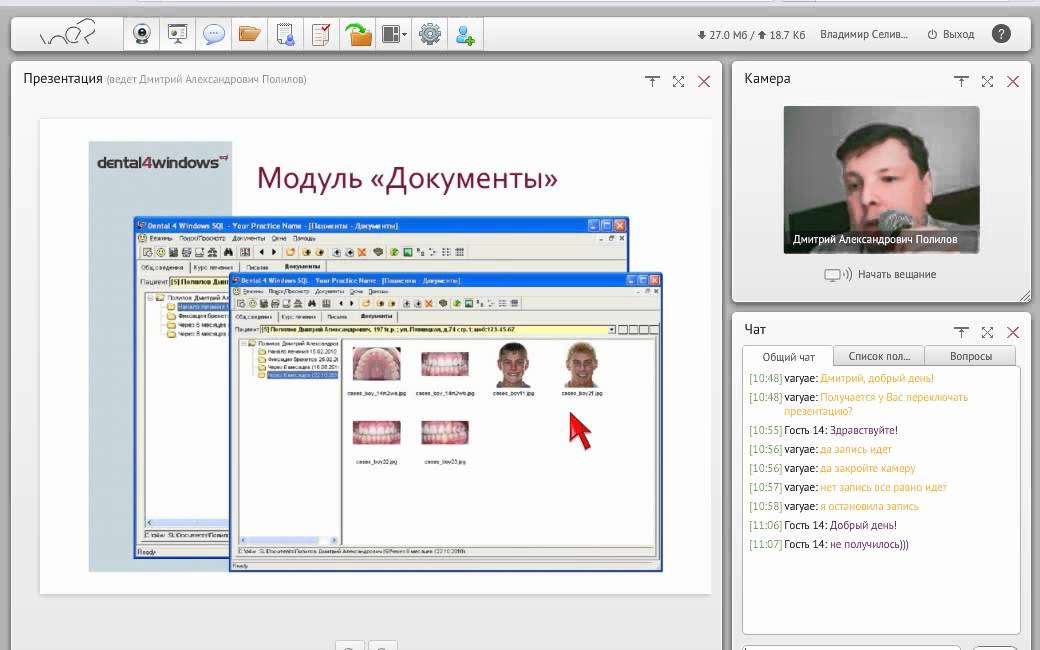Expand Чат panel to full screen

987,332
